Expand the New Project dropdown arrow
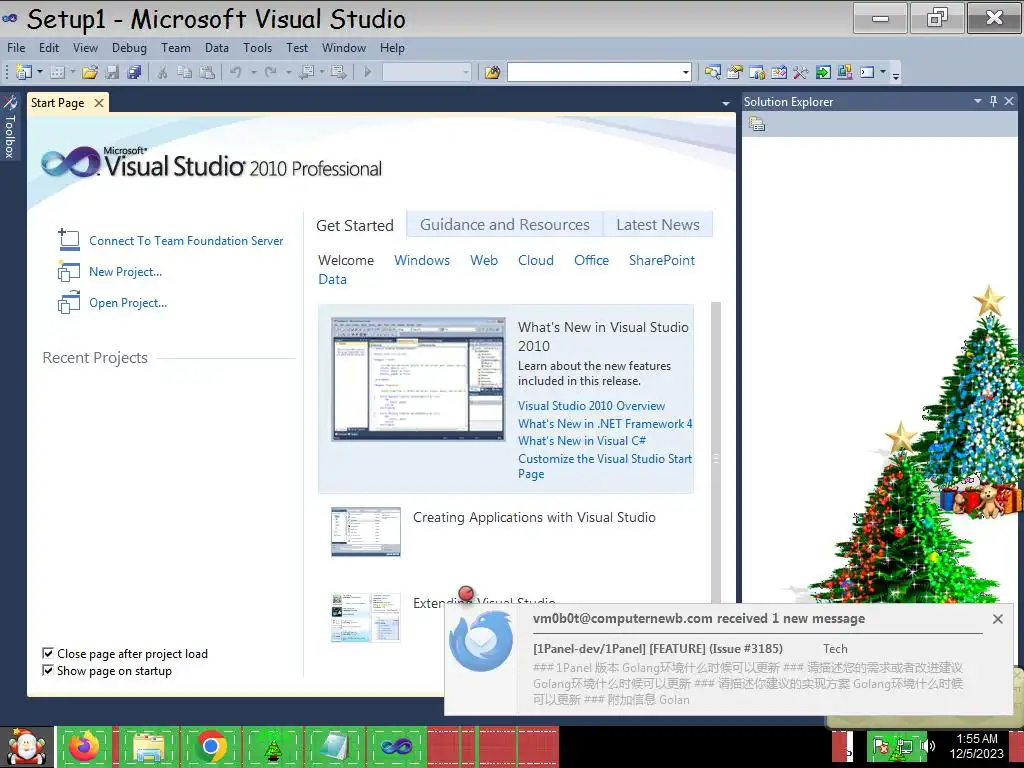The image size is (1024, 768). 40,72
